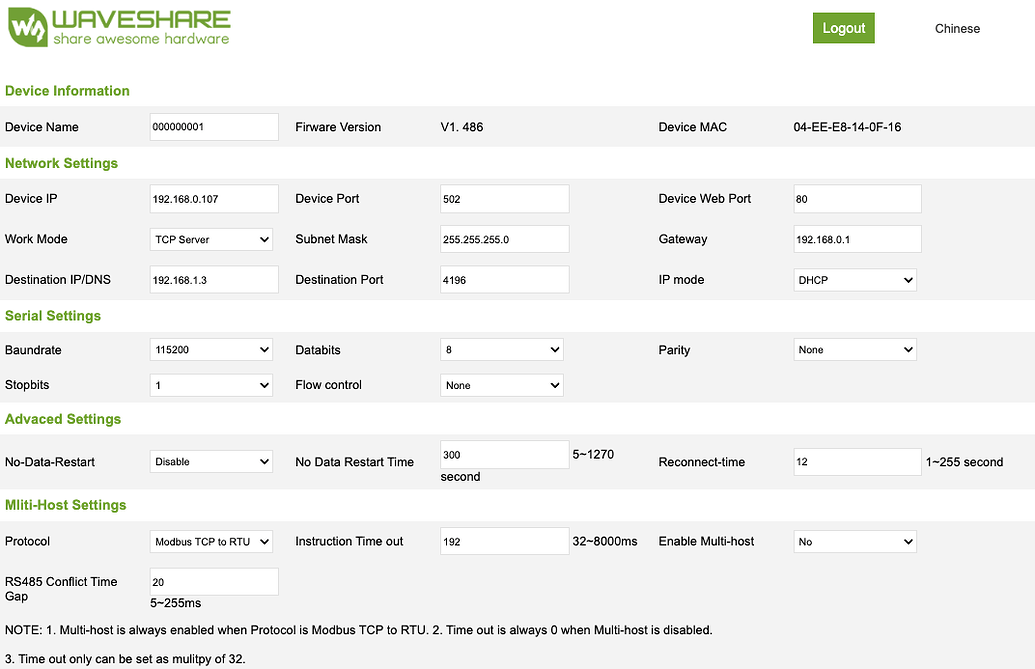Click the Waveshare logo
Viewport: 1035px width, 669px height.
118,27
